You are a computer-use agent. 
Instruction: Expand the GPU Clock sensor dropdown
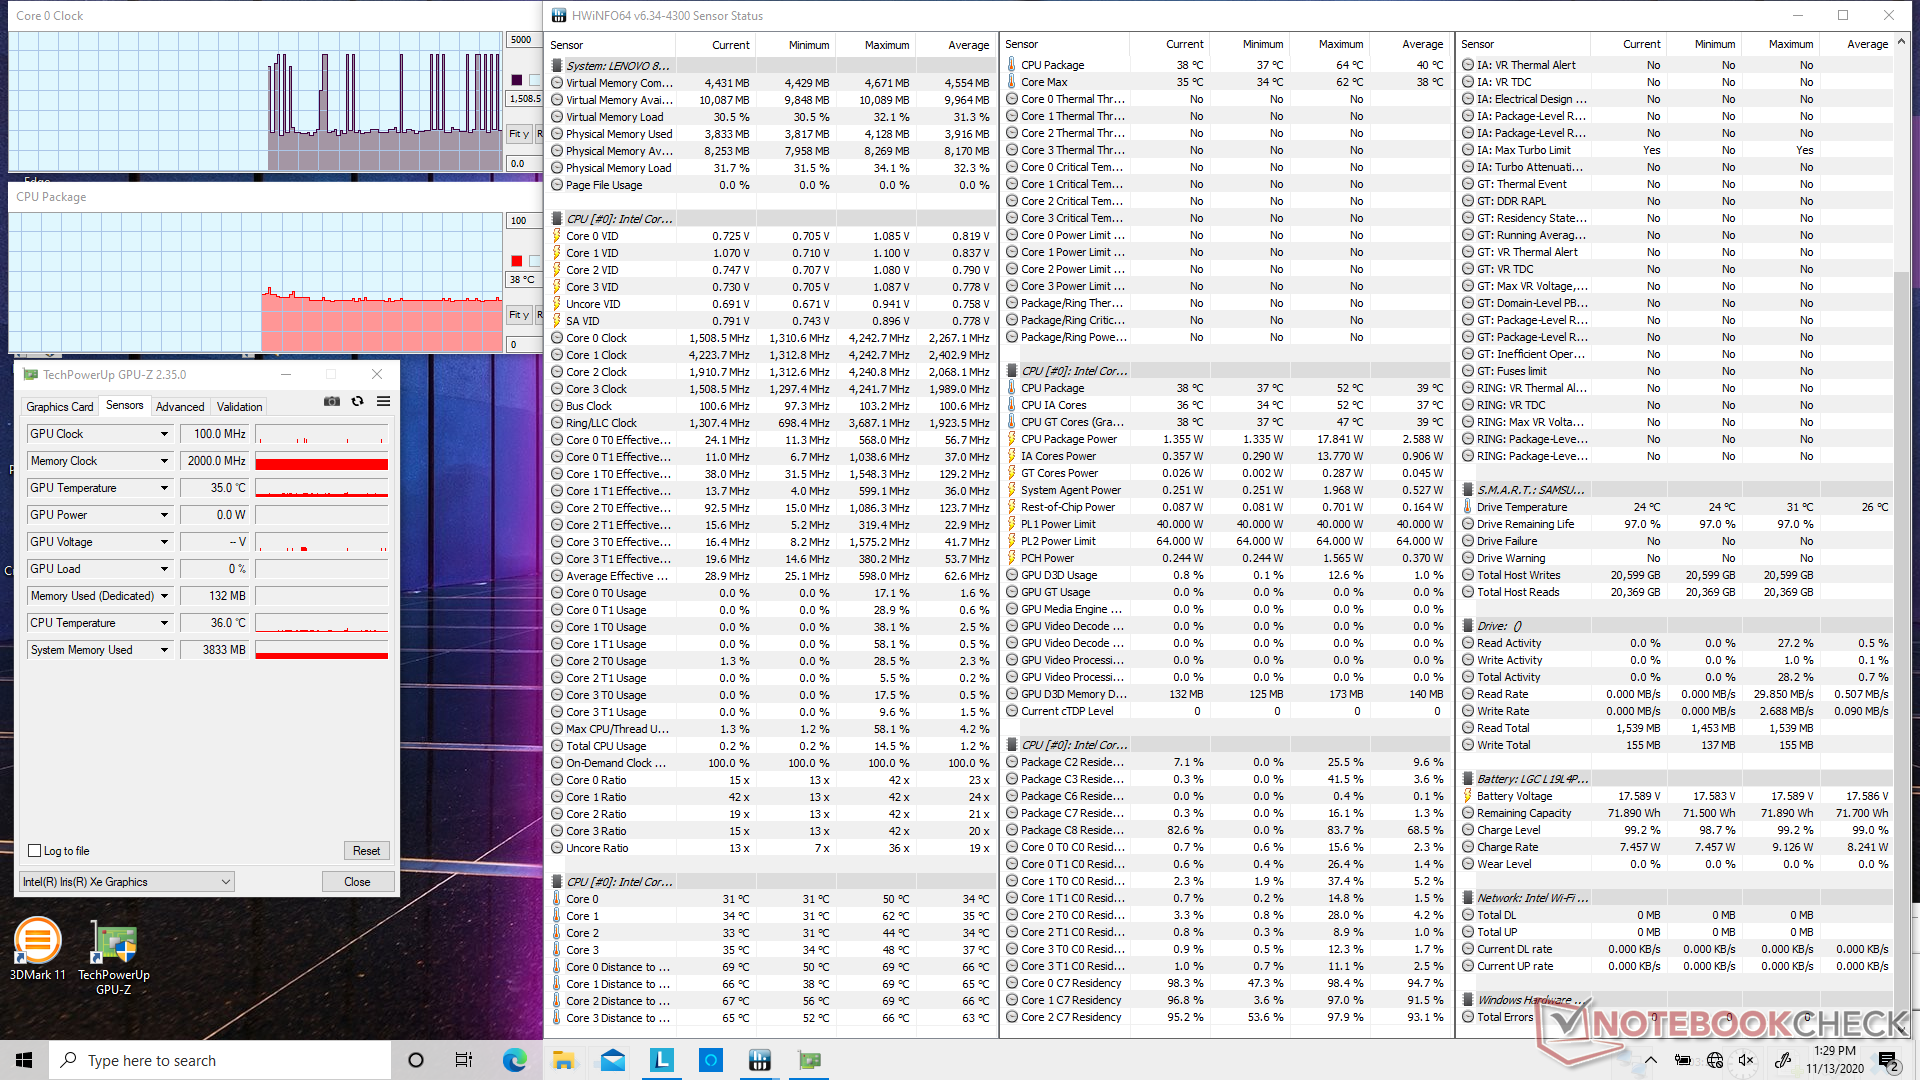coord(164,434)
